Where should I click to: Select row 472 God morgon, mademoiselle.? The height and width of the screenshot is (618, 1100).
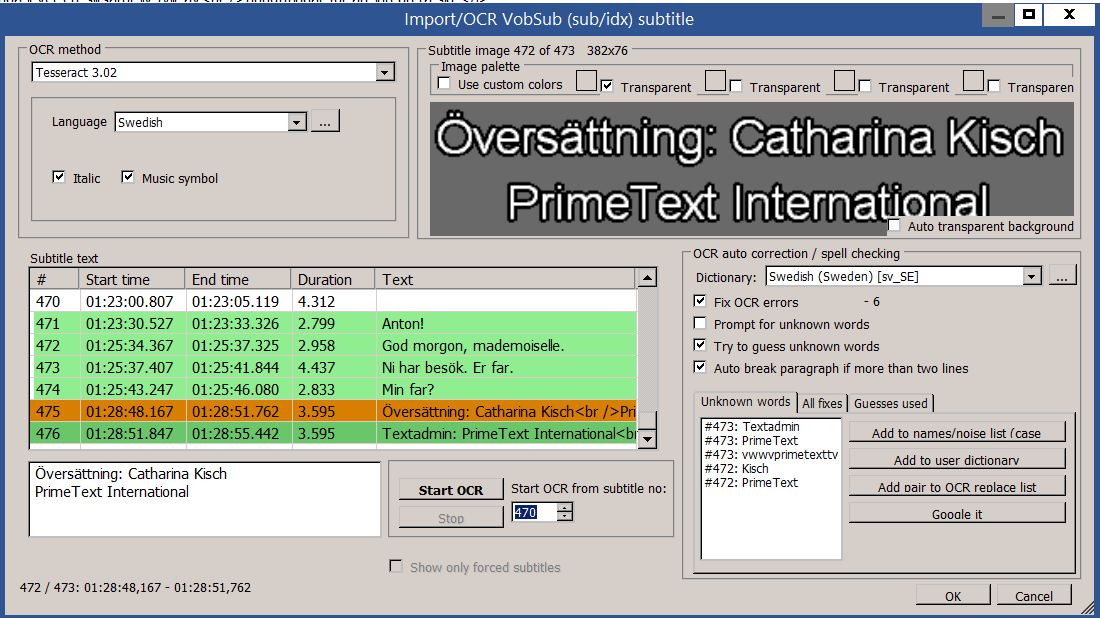pyautogui.click(x=333, y=346)
